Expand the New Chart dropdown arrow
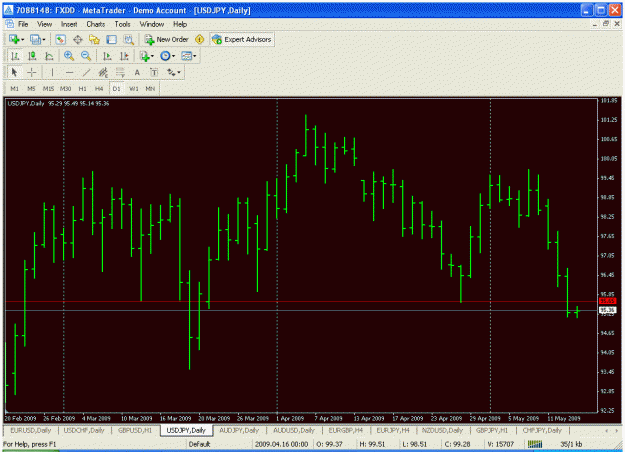625x452 pixels. click(22, 39)
